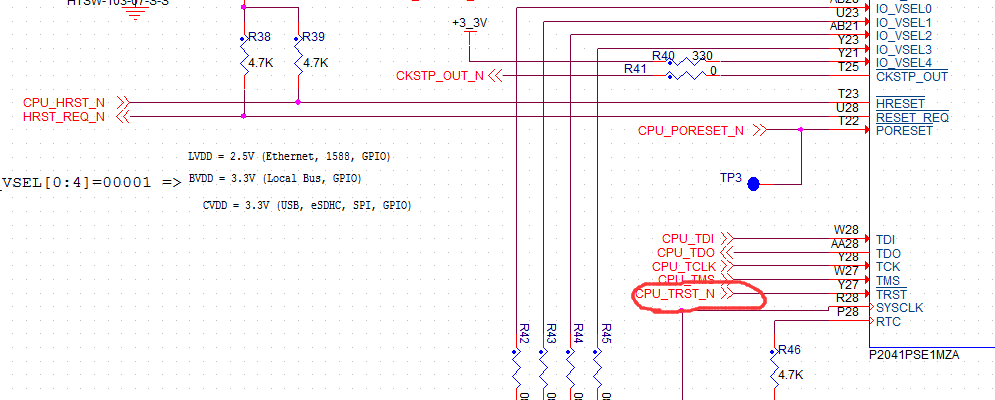
Task: Select the IO_VSEL1 pin name
Action: [904, 23]
